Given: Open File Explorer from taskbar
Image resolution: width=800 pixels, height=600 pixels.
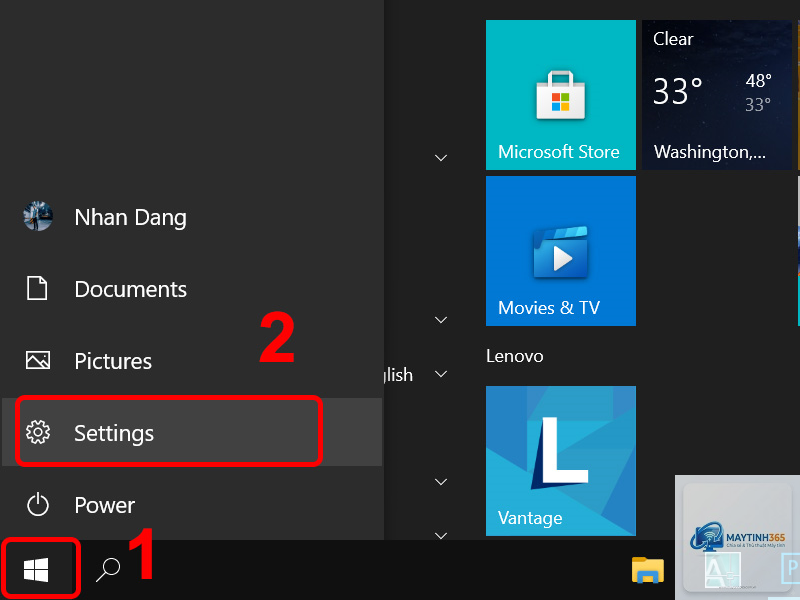Looking at the screenshot, I should click(647, 570).
